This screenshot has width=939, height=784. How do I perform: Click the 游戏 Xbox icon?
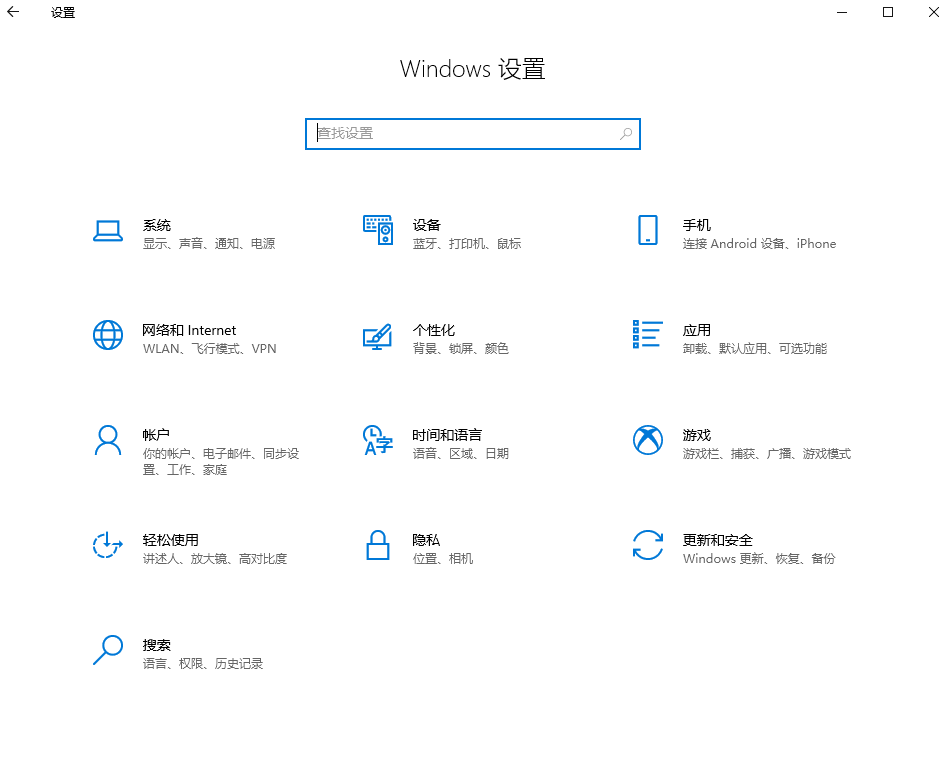click(648, 440)
